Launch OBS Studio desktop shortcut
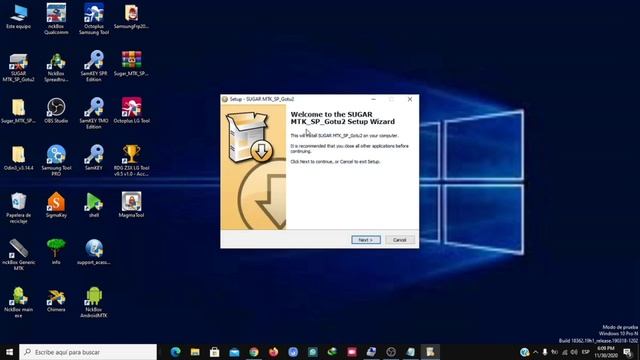640x360 pixels. pos(56,111)
